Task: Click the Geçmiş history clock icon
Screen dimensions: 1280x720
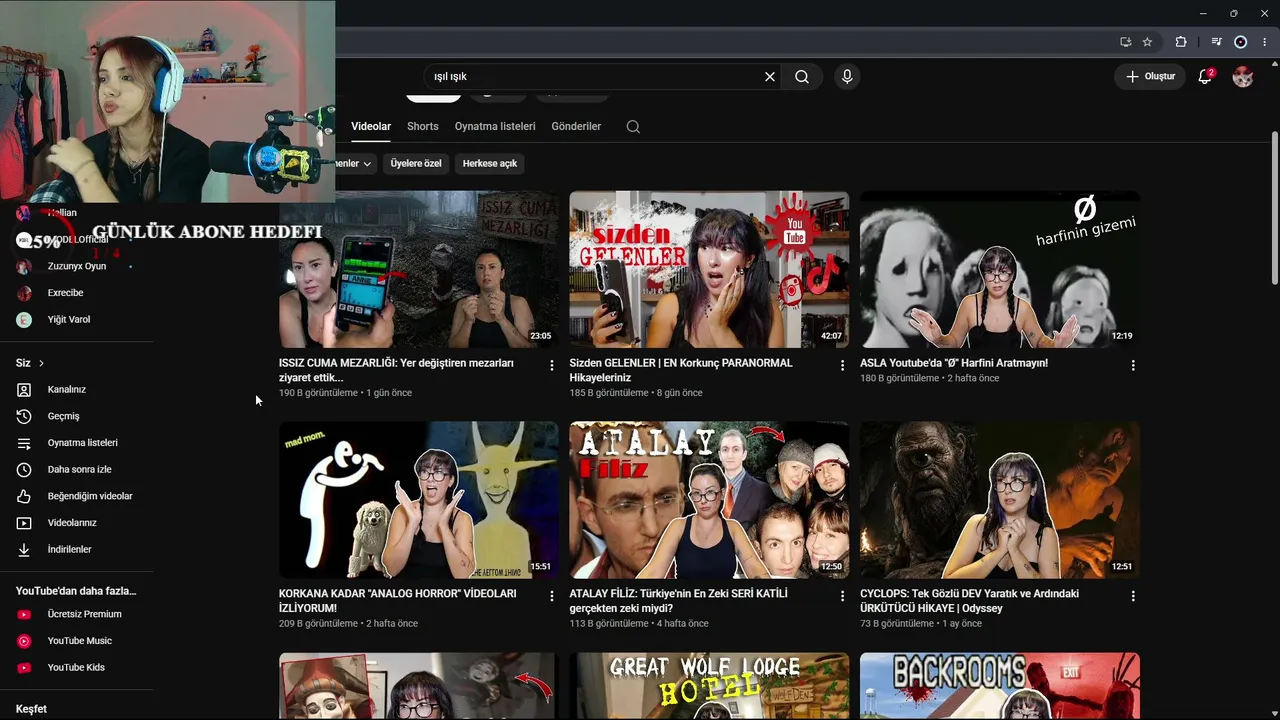Action: [24, 416]
